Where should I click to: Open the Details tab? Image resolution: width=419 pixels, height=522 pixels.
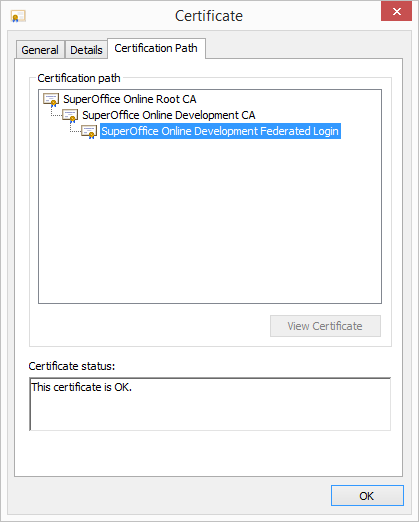[x=86, y=50]
